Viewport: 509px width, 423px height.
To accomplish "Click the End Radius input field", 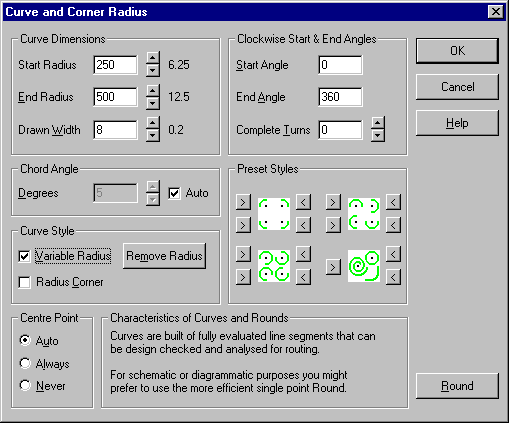I will (115, 97).
